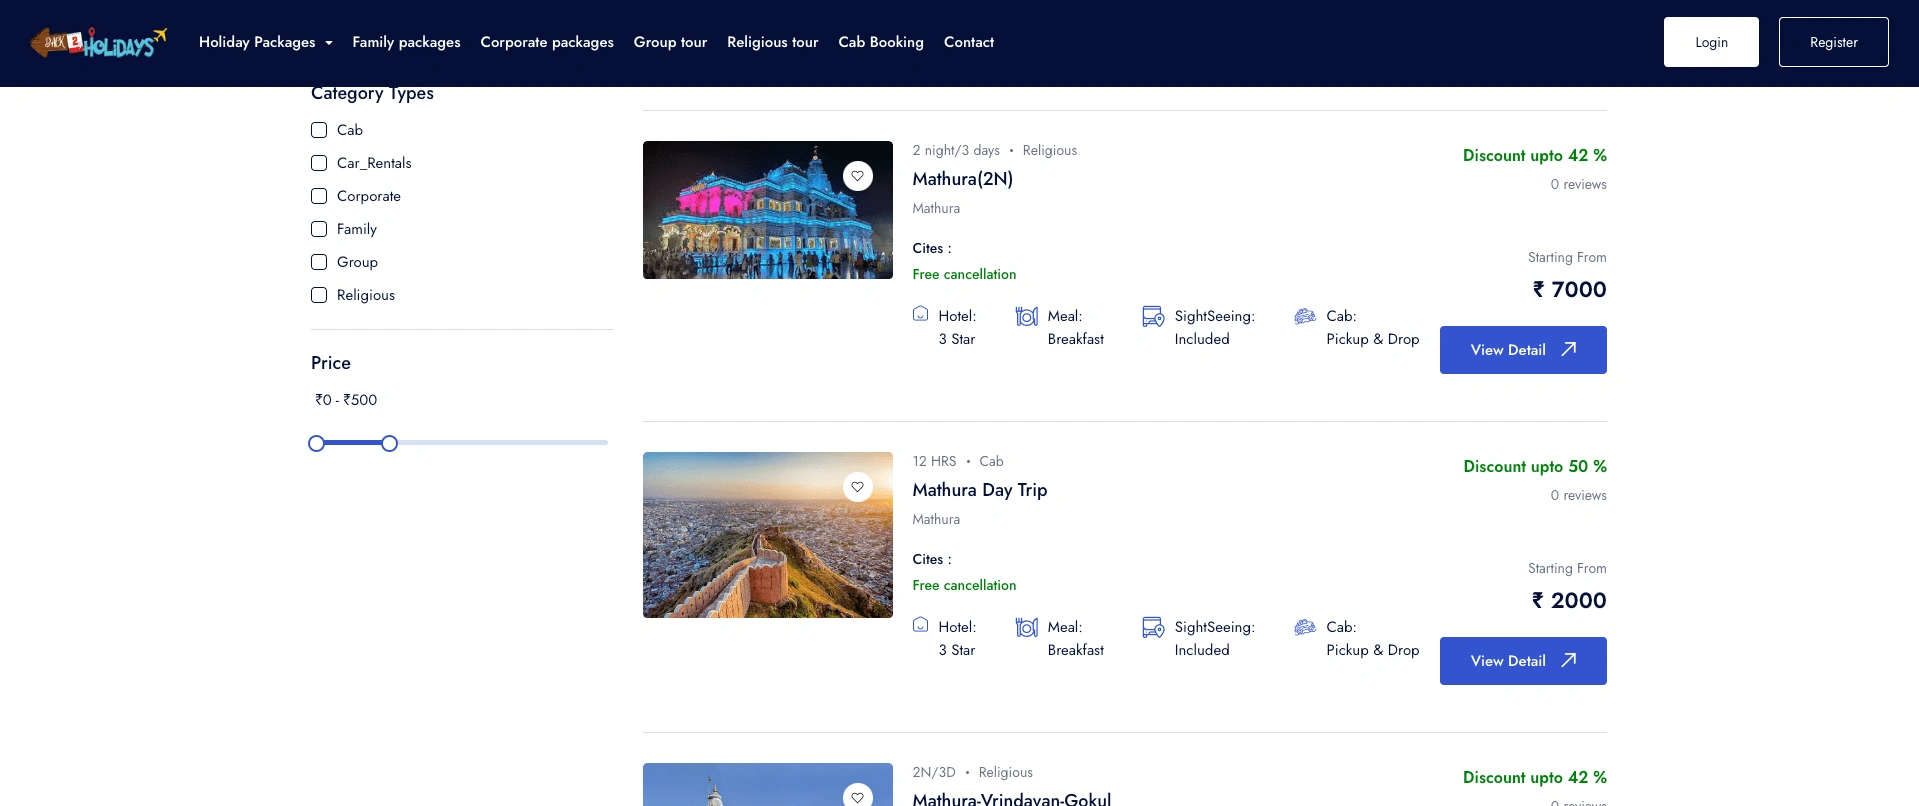The width and height of the screenshot is (1919, 806).
Task: Open the Mathura(2N) package title
Action: pyautogui.click(x=962, y=179)
